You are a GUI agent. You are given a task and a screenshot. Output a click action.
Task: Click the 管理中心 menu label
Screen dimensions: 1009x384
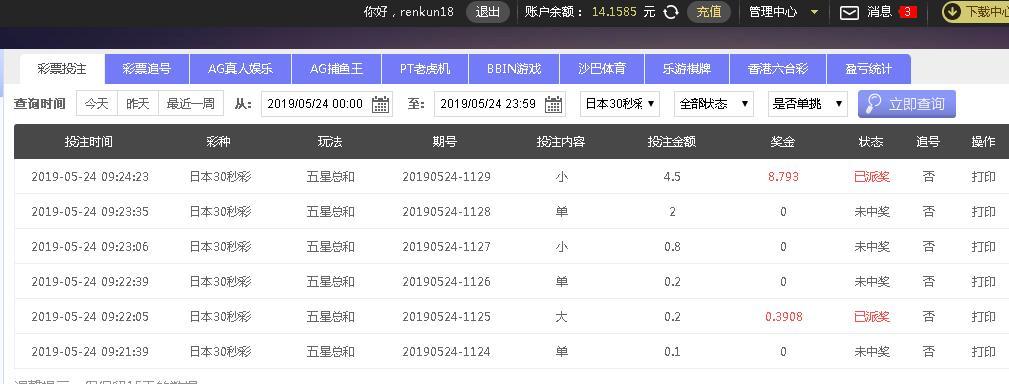(773, 12)
